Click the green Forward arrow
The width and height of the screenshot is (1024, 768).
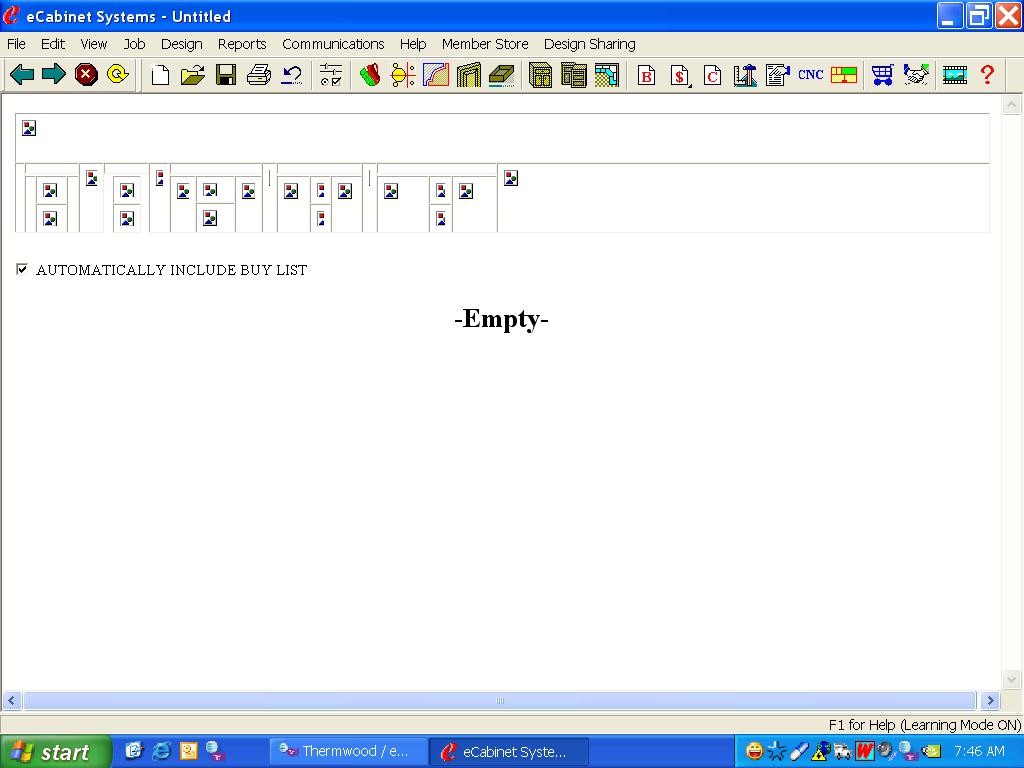click(54, 74)
